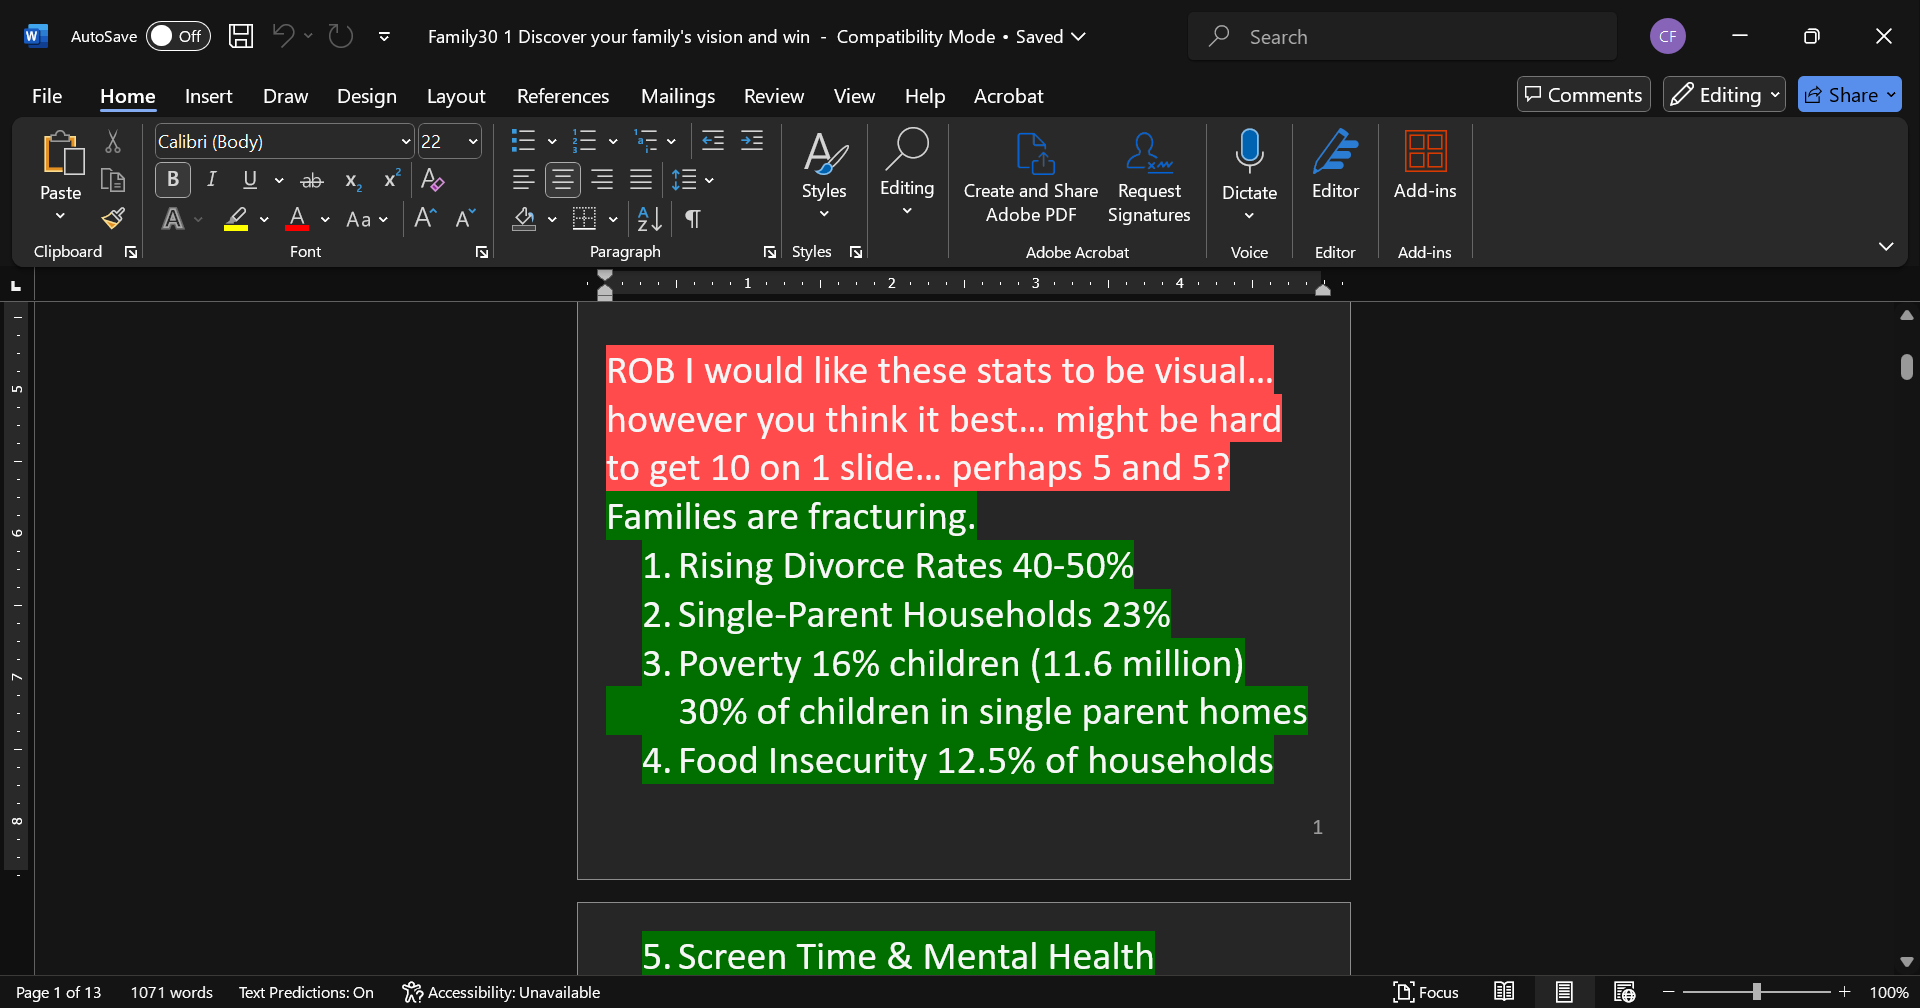Click the Increase Indent icon
The height and width of the screenshot is (1008, 1920).
coord(752,141)
